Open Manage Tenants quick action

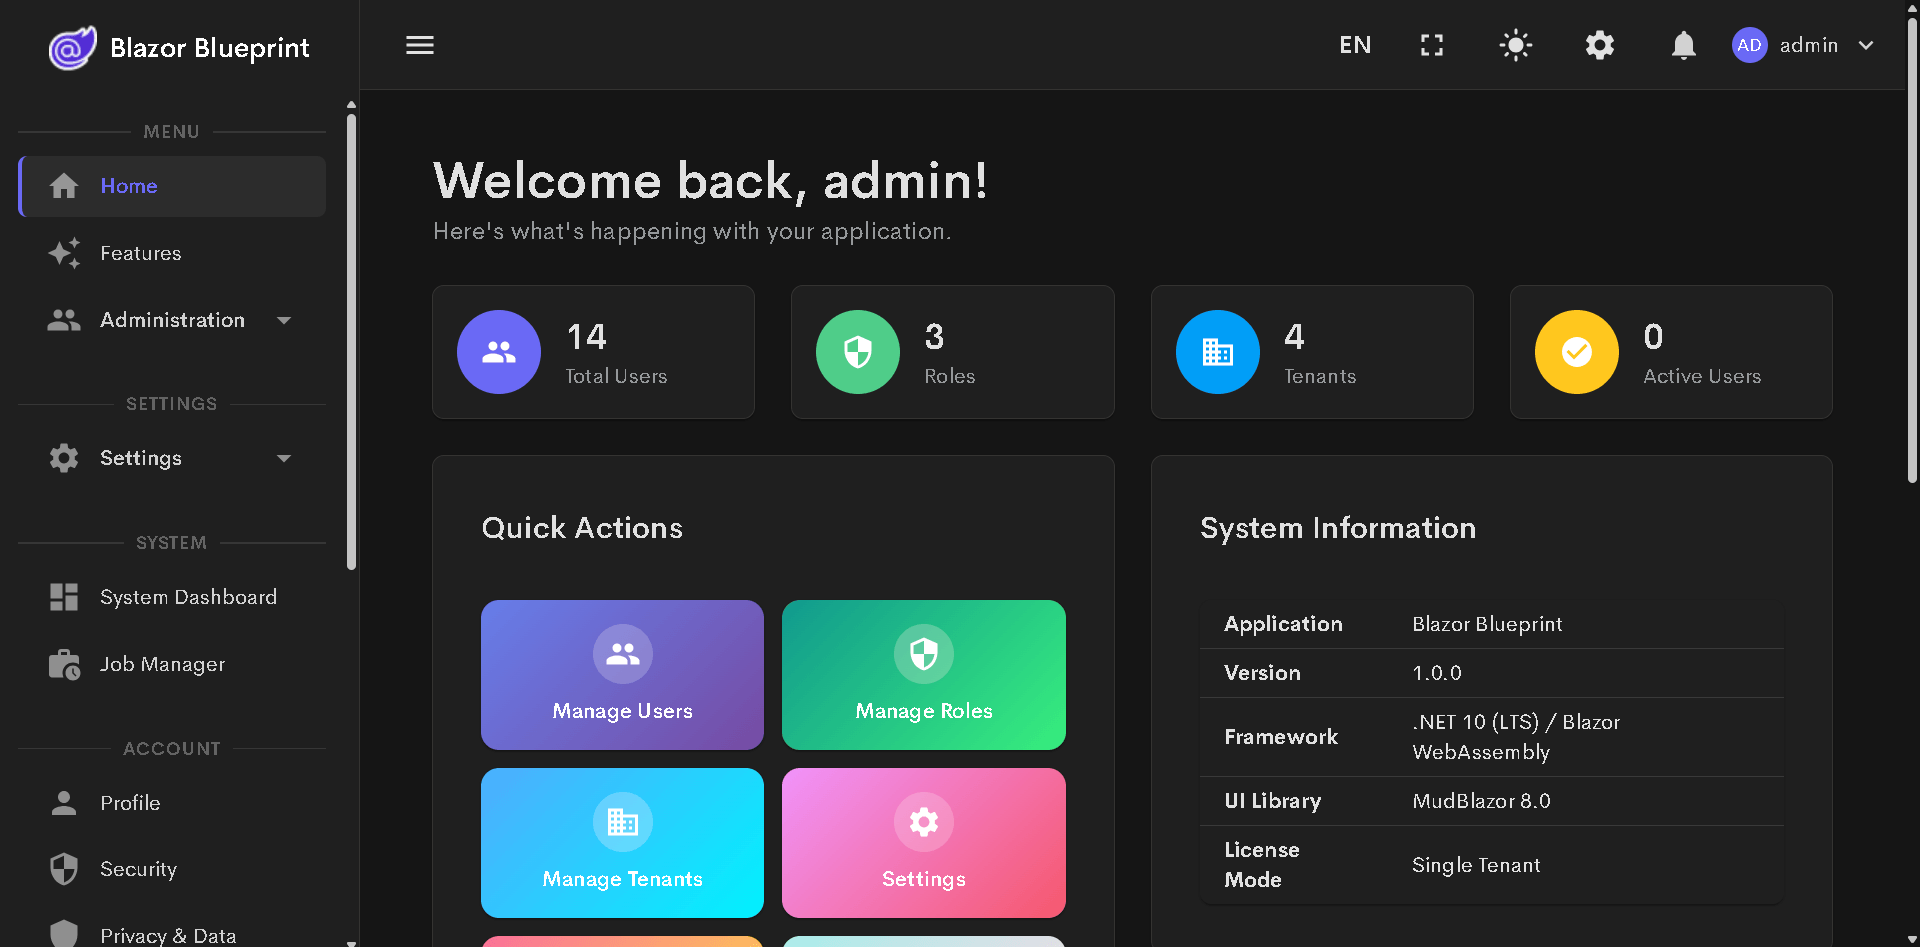point(621,842)
